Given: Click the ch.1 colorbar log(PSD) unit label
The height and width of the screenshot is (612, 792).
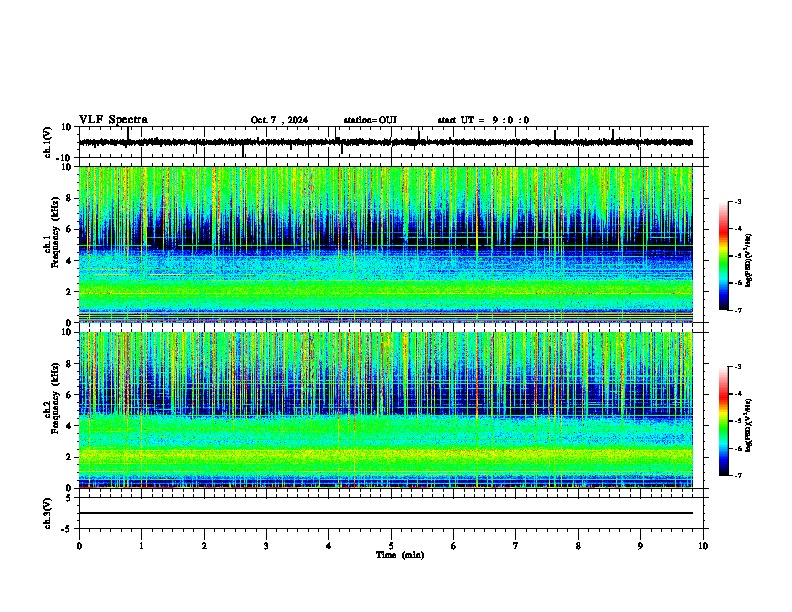Looking at the screenshot, I should (749, 261).
